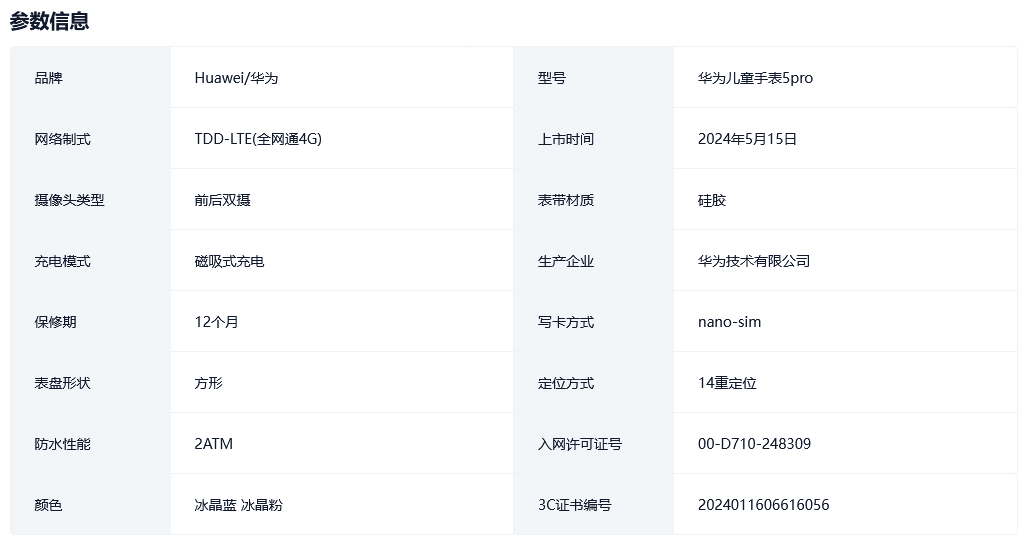Click the 00-D710-248309 license number
This screenshot has width=1030, height=553.
coord(754,444)
